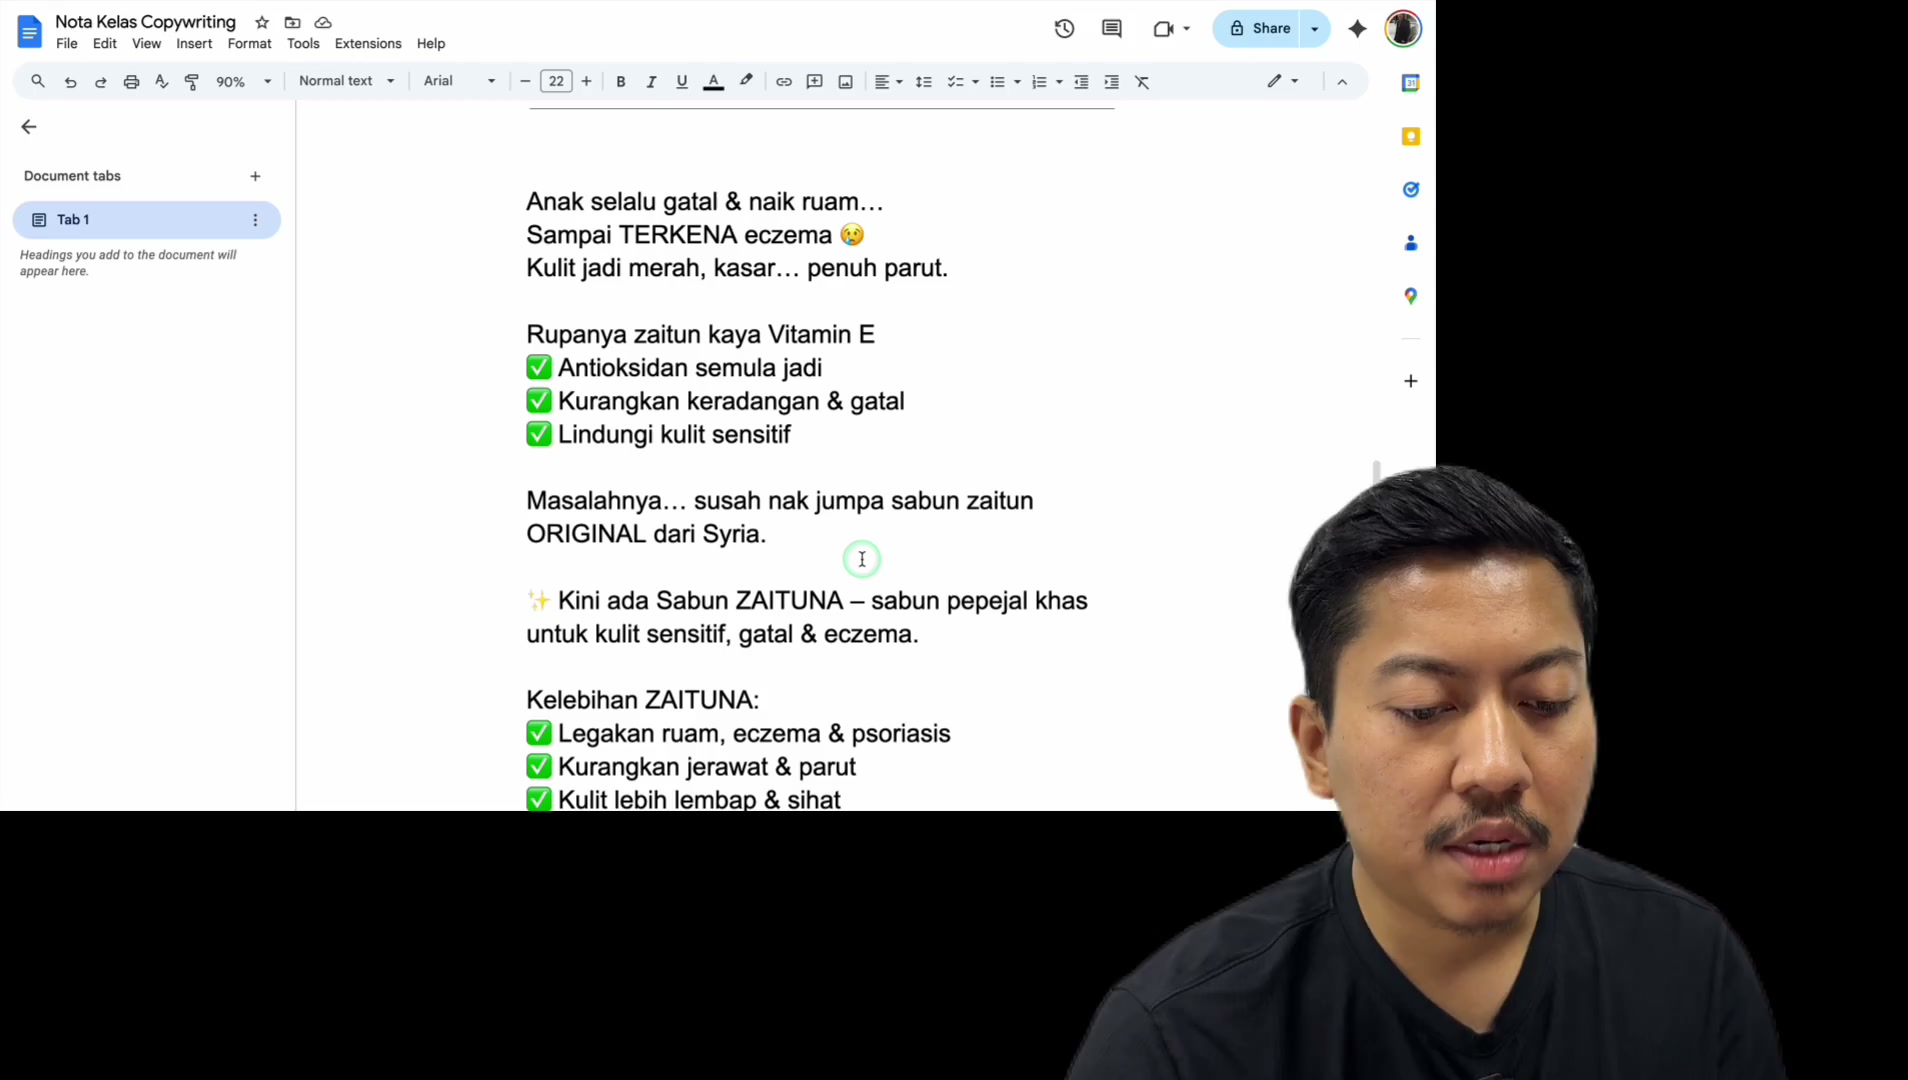The width and height of the screenshot is (1908, 1080).
Task: Click the font size field showing 22
Action: [x=556, y=82]
